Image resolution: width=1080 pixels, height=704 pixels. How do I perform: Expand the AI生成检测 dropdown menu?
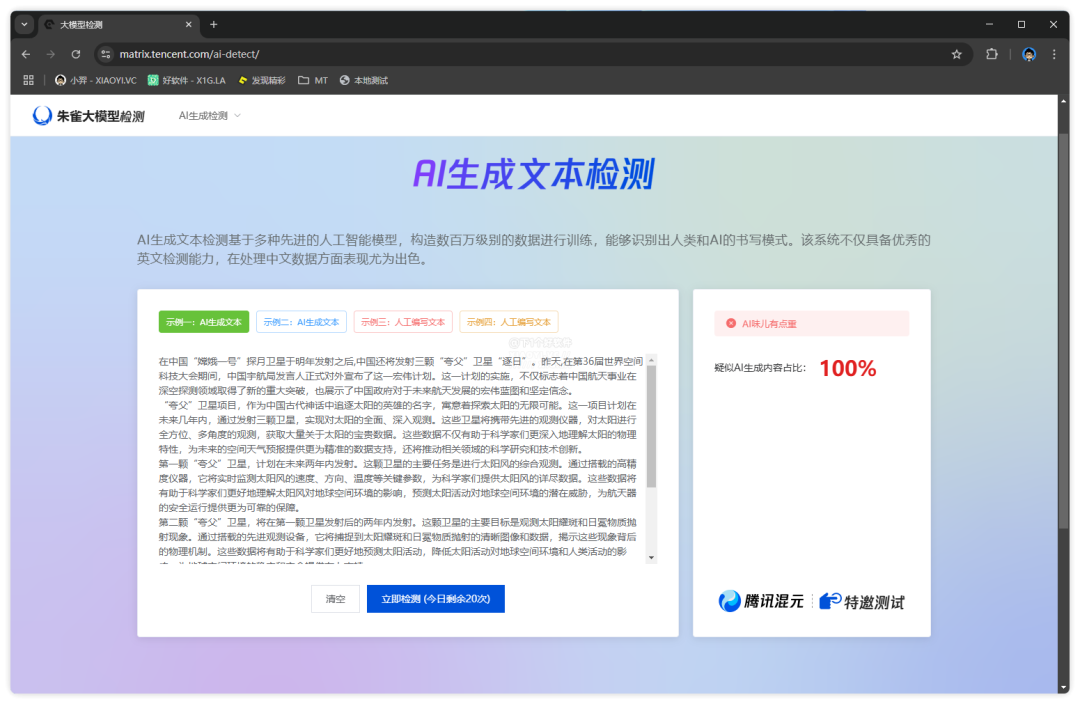tap(210, 116)
